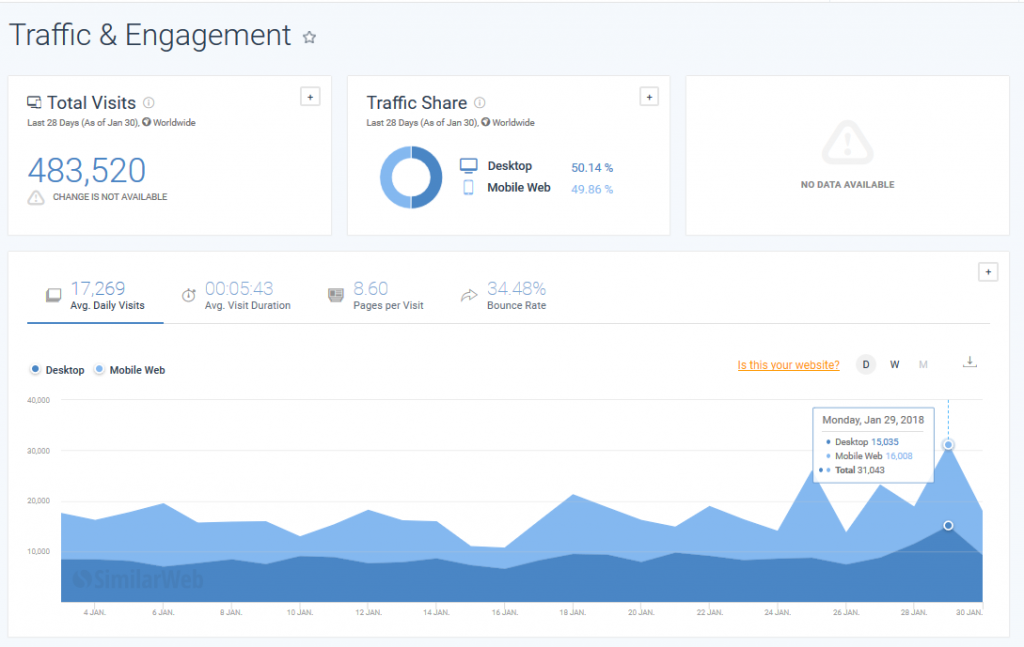Toggle the Desktop series in chart legend
The width and height of the screenshot is (1024, 647).
[x=58, y=370]
